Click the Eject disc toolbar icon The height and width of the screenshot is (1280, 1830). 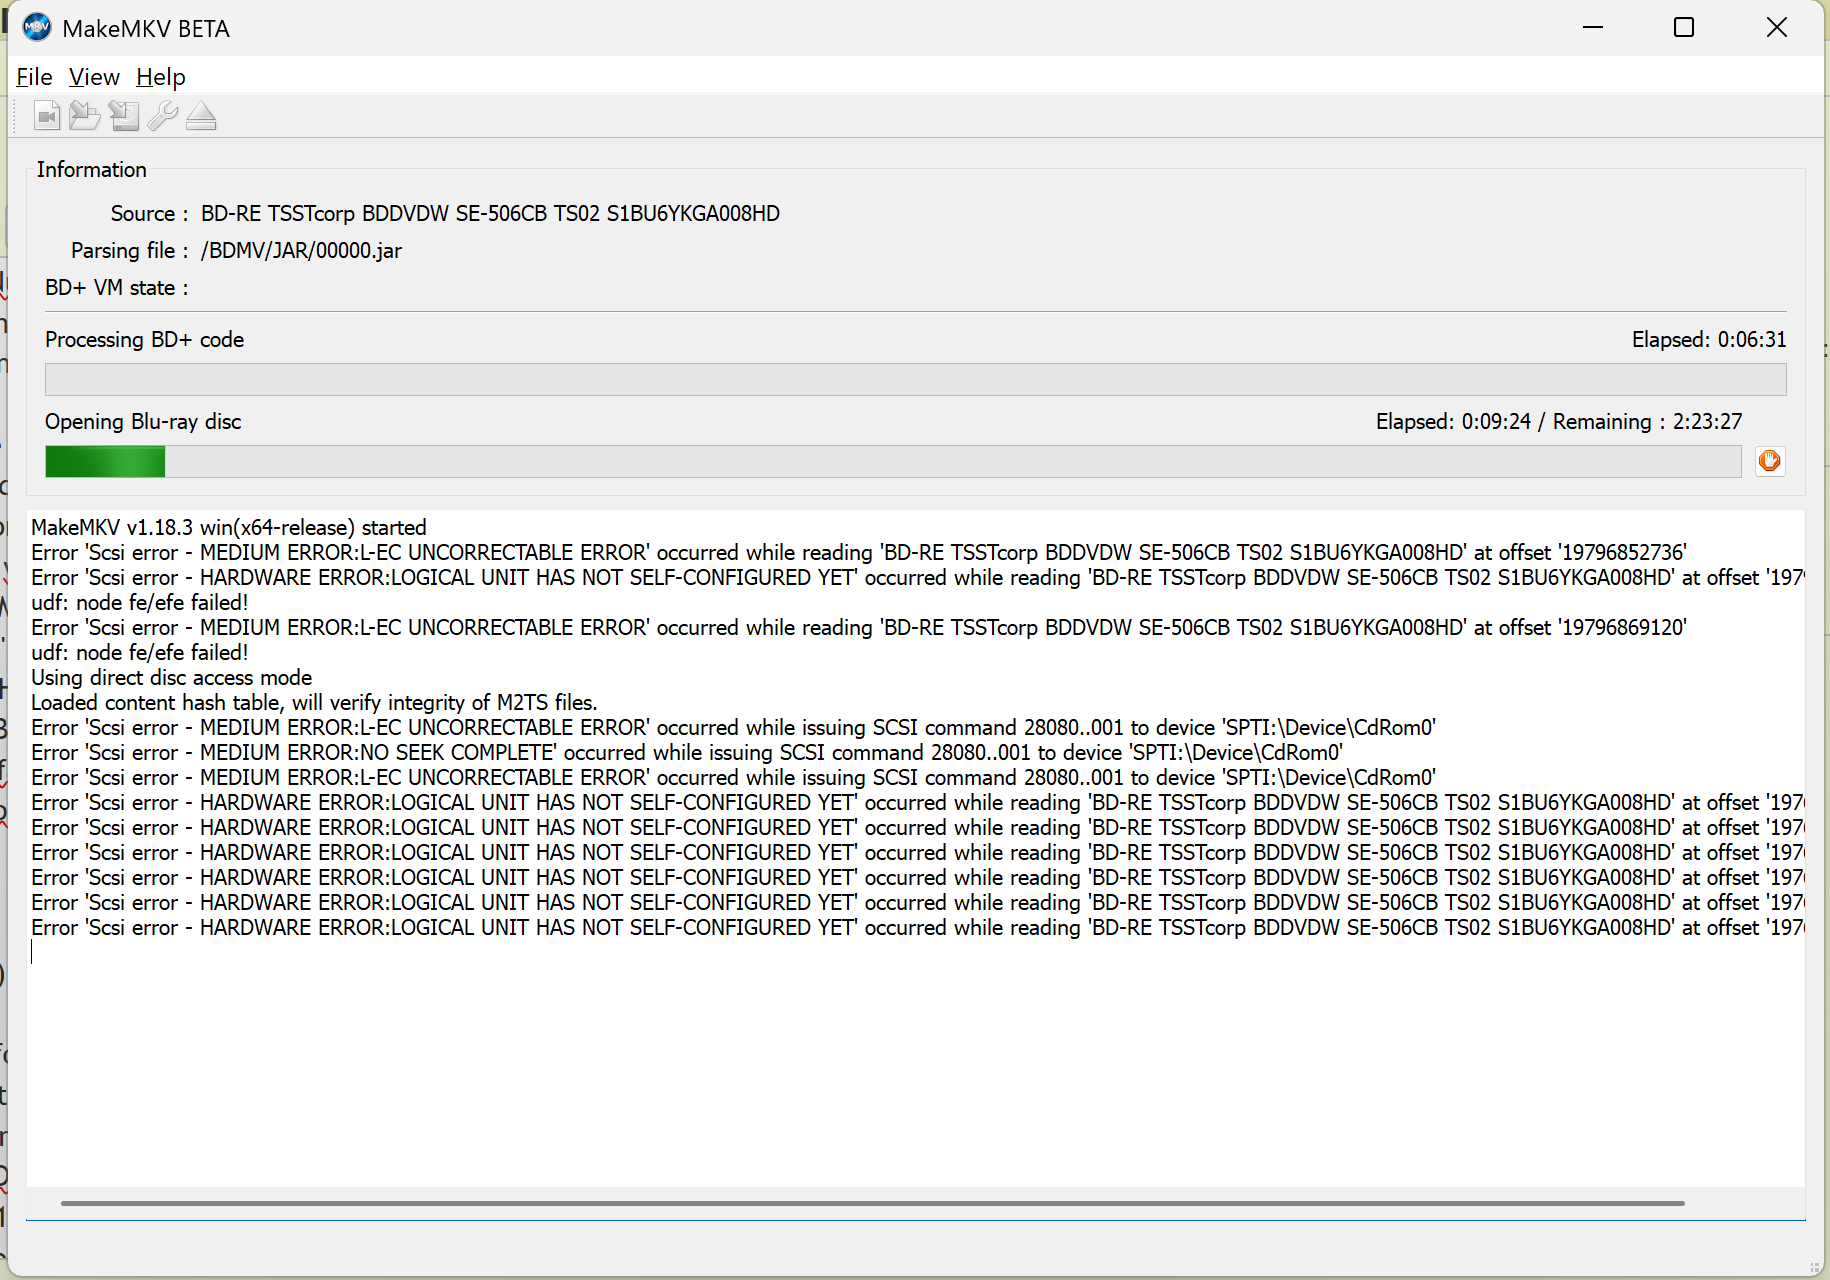[201, 116]
